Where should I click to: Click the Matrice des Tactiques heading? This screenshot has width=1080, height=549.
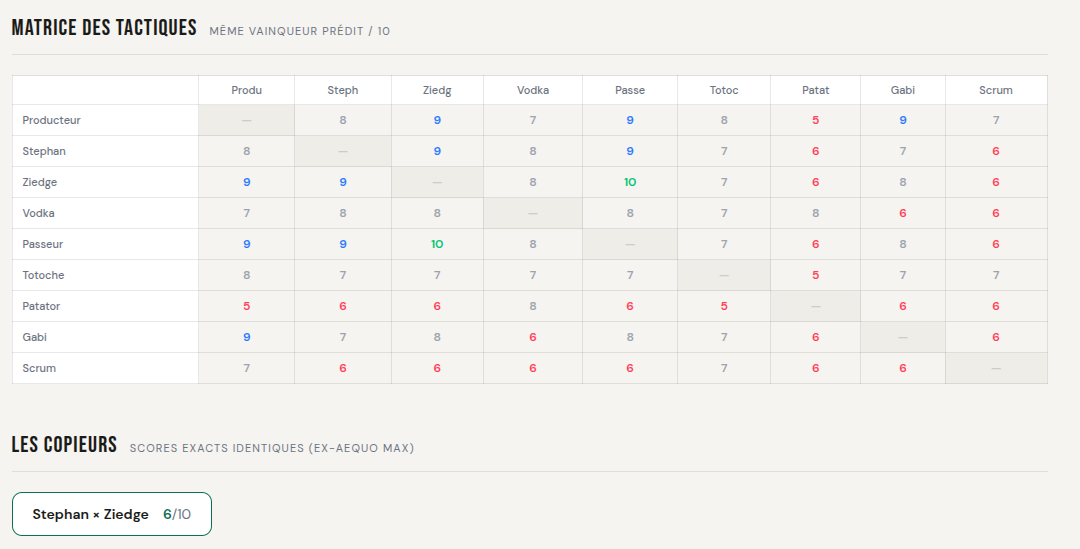coord(104,28)
